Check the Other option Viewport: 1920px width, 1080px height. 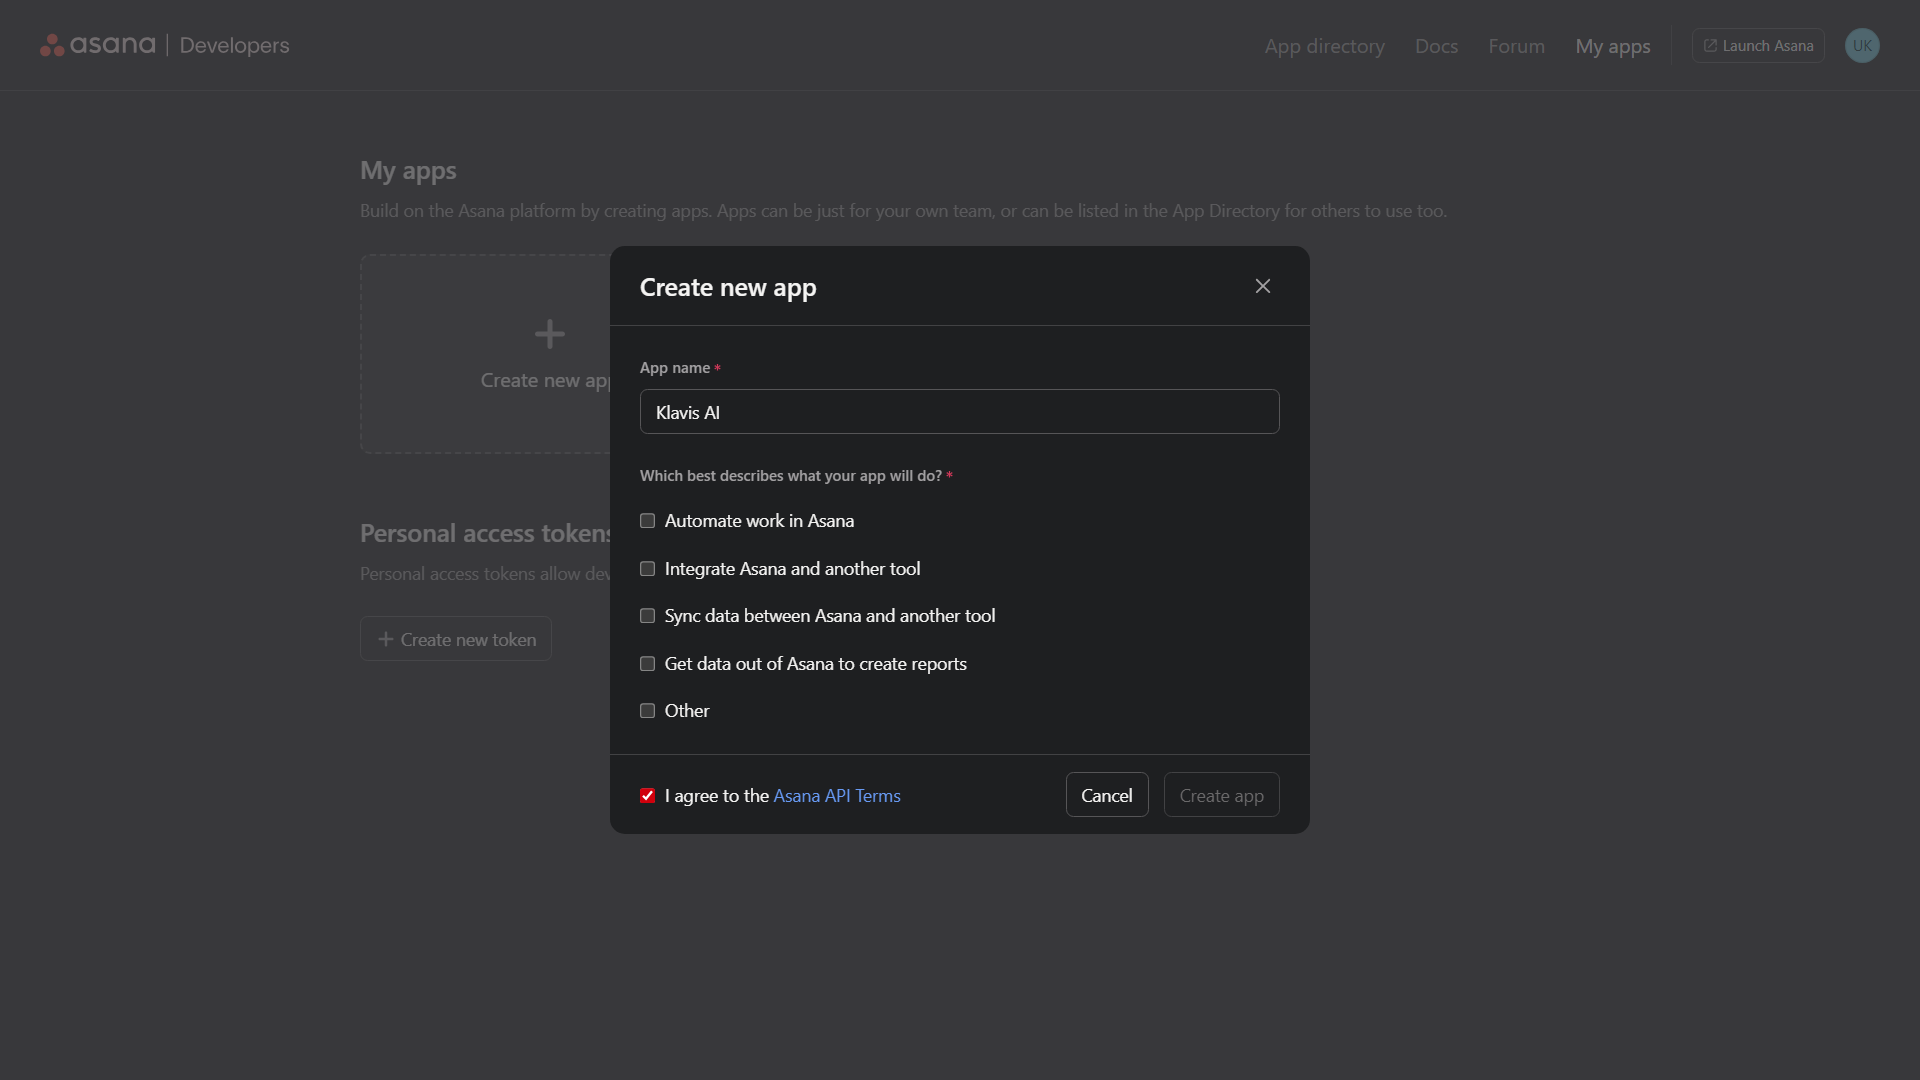(648, 711)
